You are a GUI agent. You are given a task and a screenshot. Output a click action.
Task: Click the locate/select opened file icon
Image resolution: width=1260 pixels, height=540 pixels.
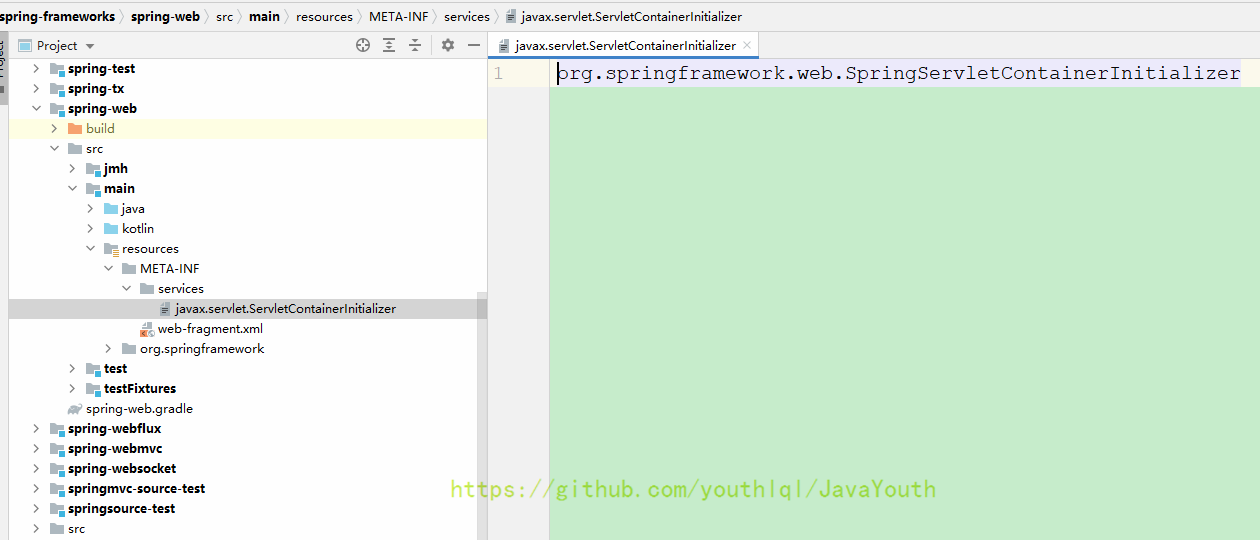coord(363,45)
